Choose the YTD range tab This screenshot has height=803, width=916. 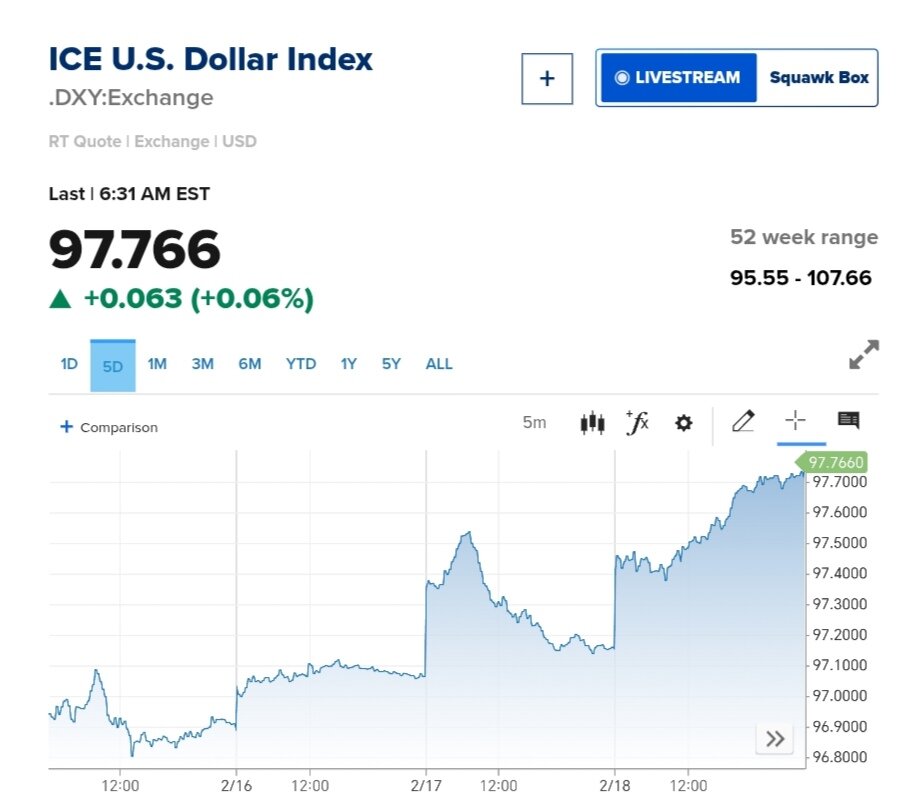tap(300, 364)
